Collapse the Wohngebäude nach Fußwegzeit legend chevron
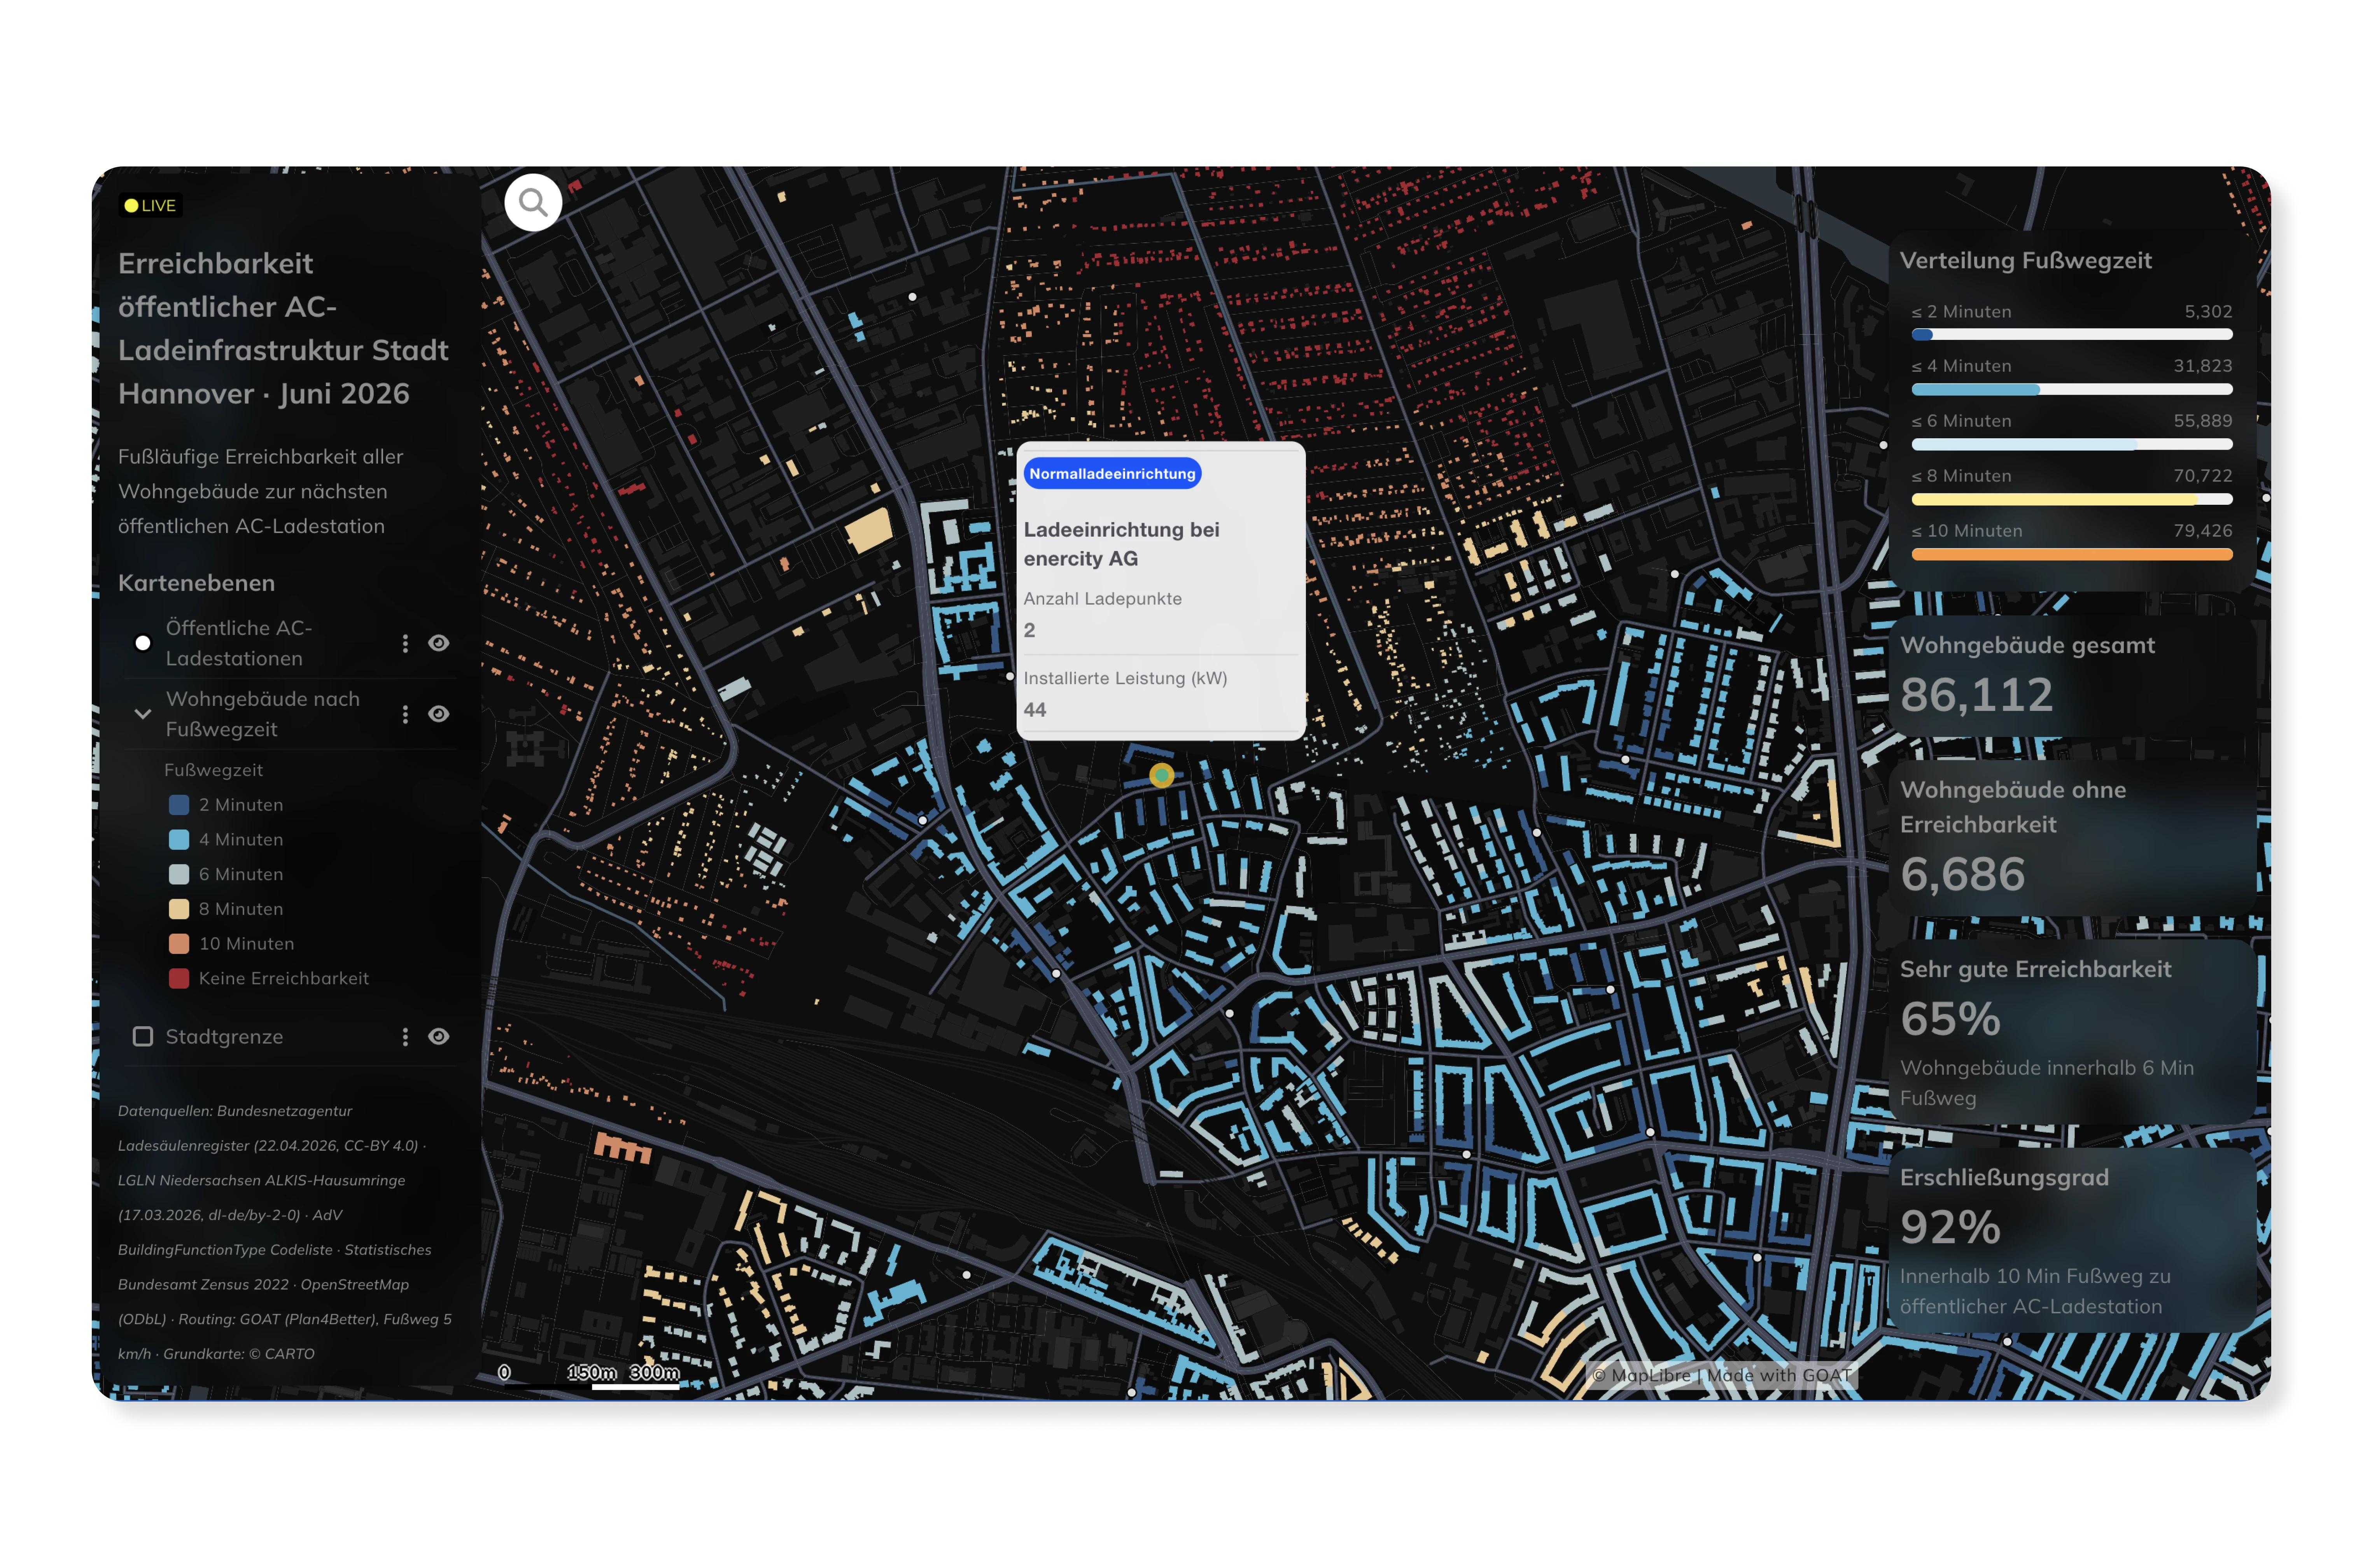This screenshot has width=2363, height=1568. (143, 714)
